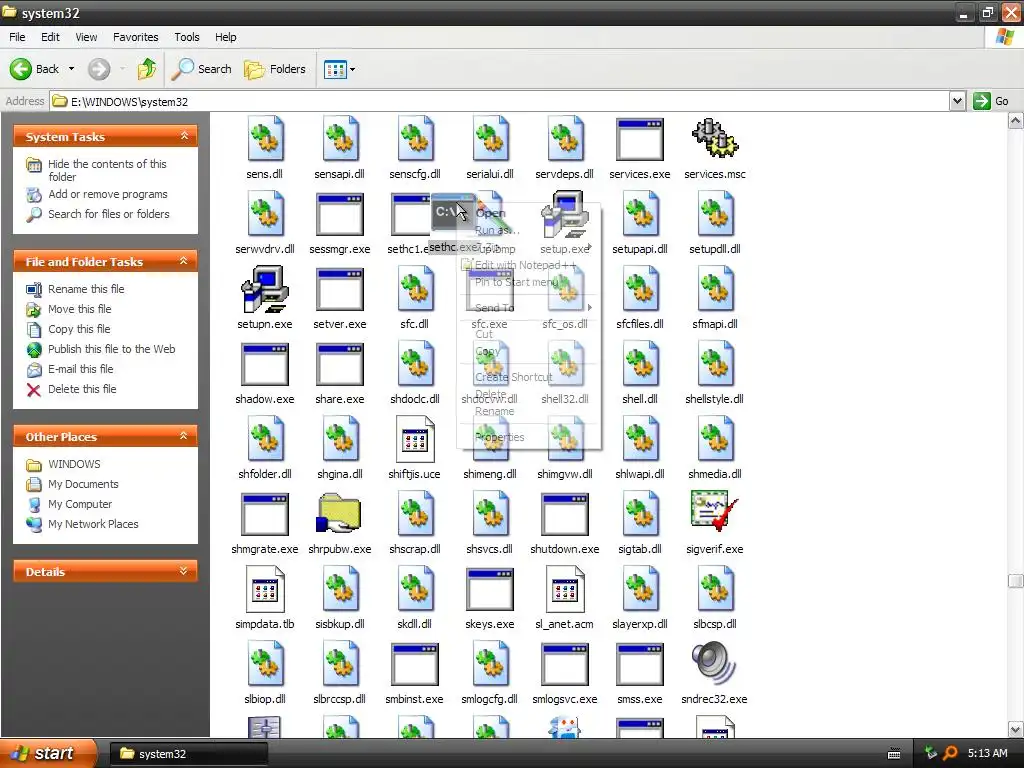This screenshot has width=1024, height=768.
Task: Select the shell.dll file icon
Action: tap(640, 363)
